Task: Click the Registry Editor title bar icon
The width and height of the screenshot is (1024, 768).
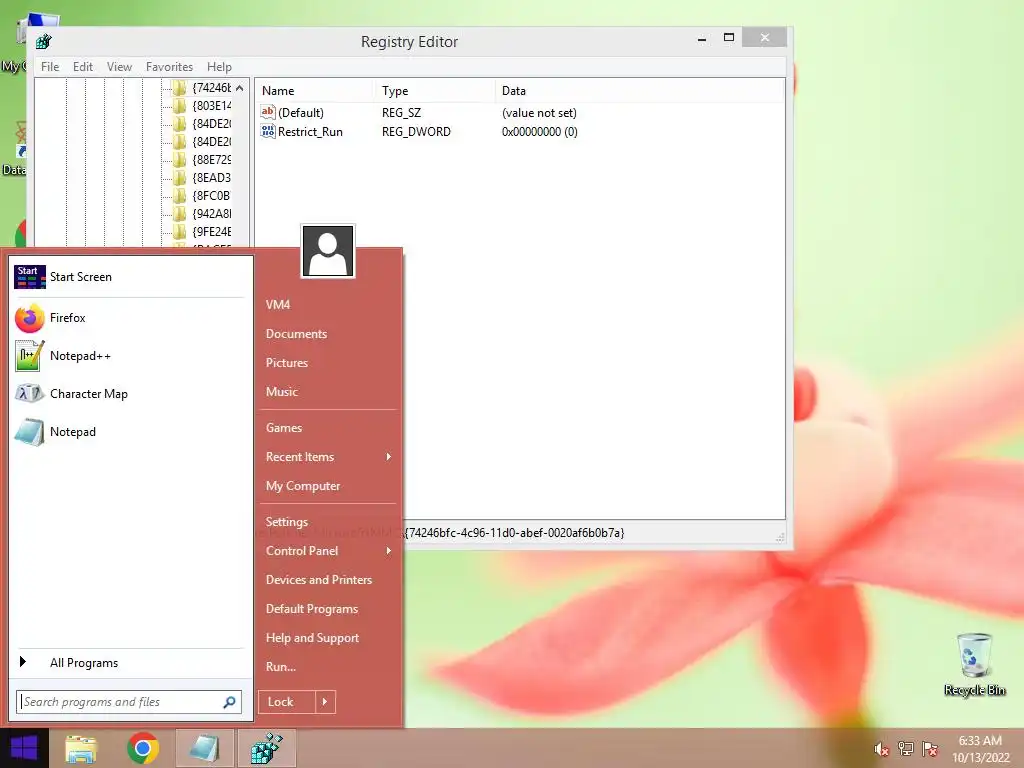Action: 44,42
